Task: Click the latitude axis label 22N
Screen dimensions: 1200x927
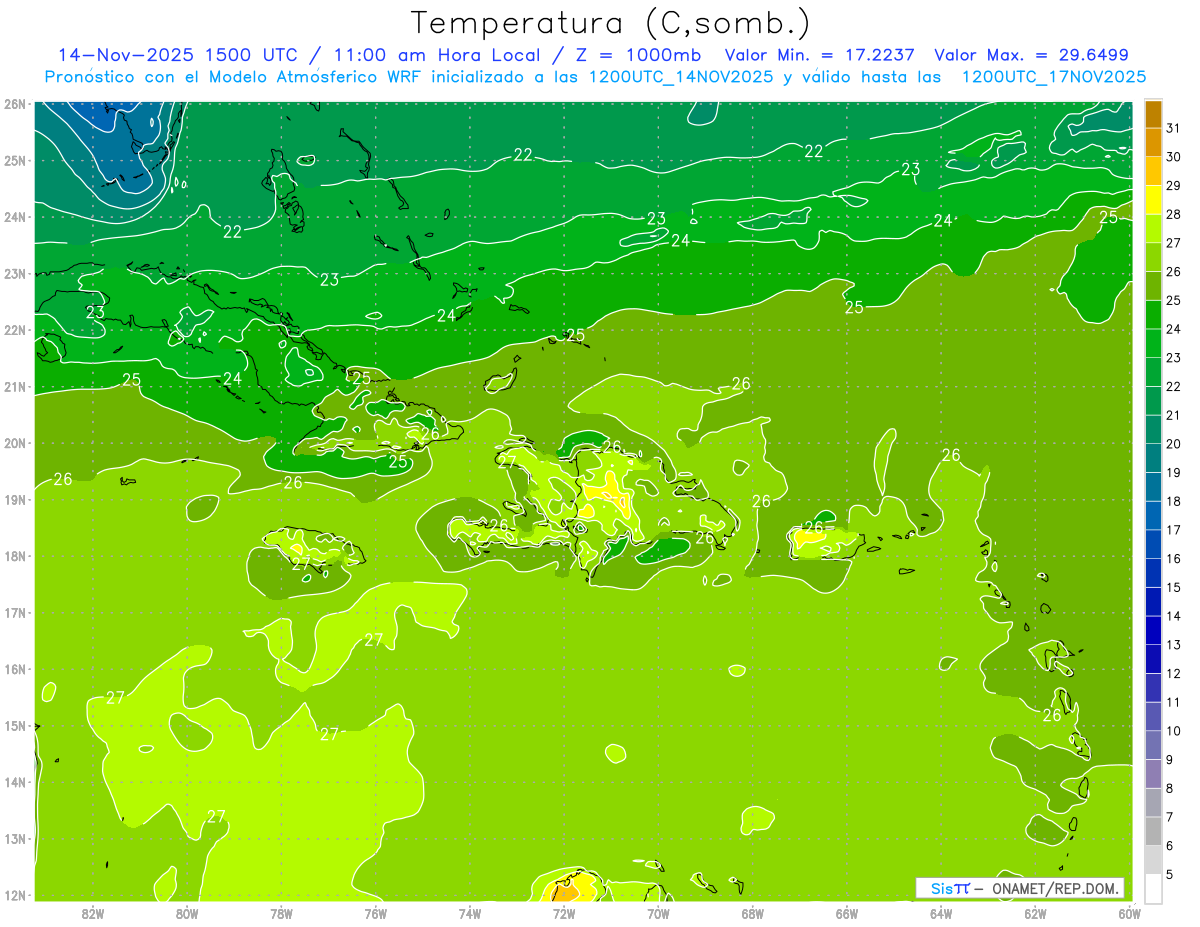Action: click(14, 330)
